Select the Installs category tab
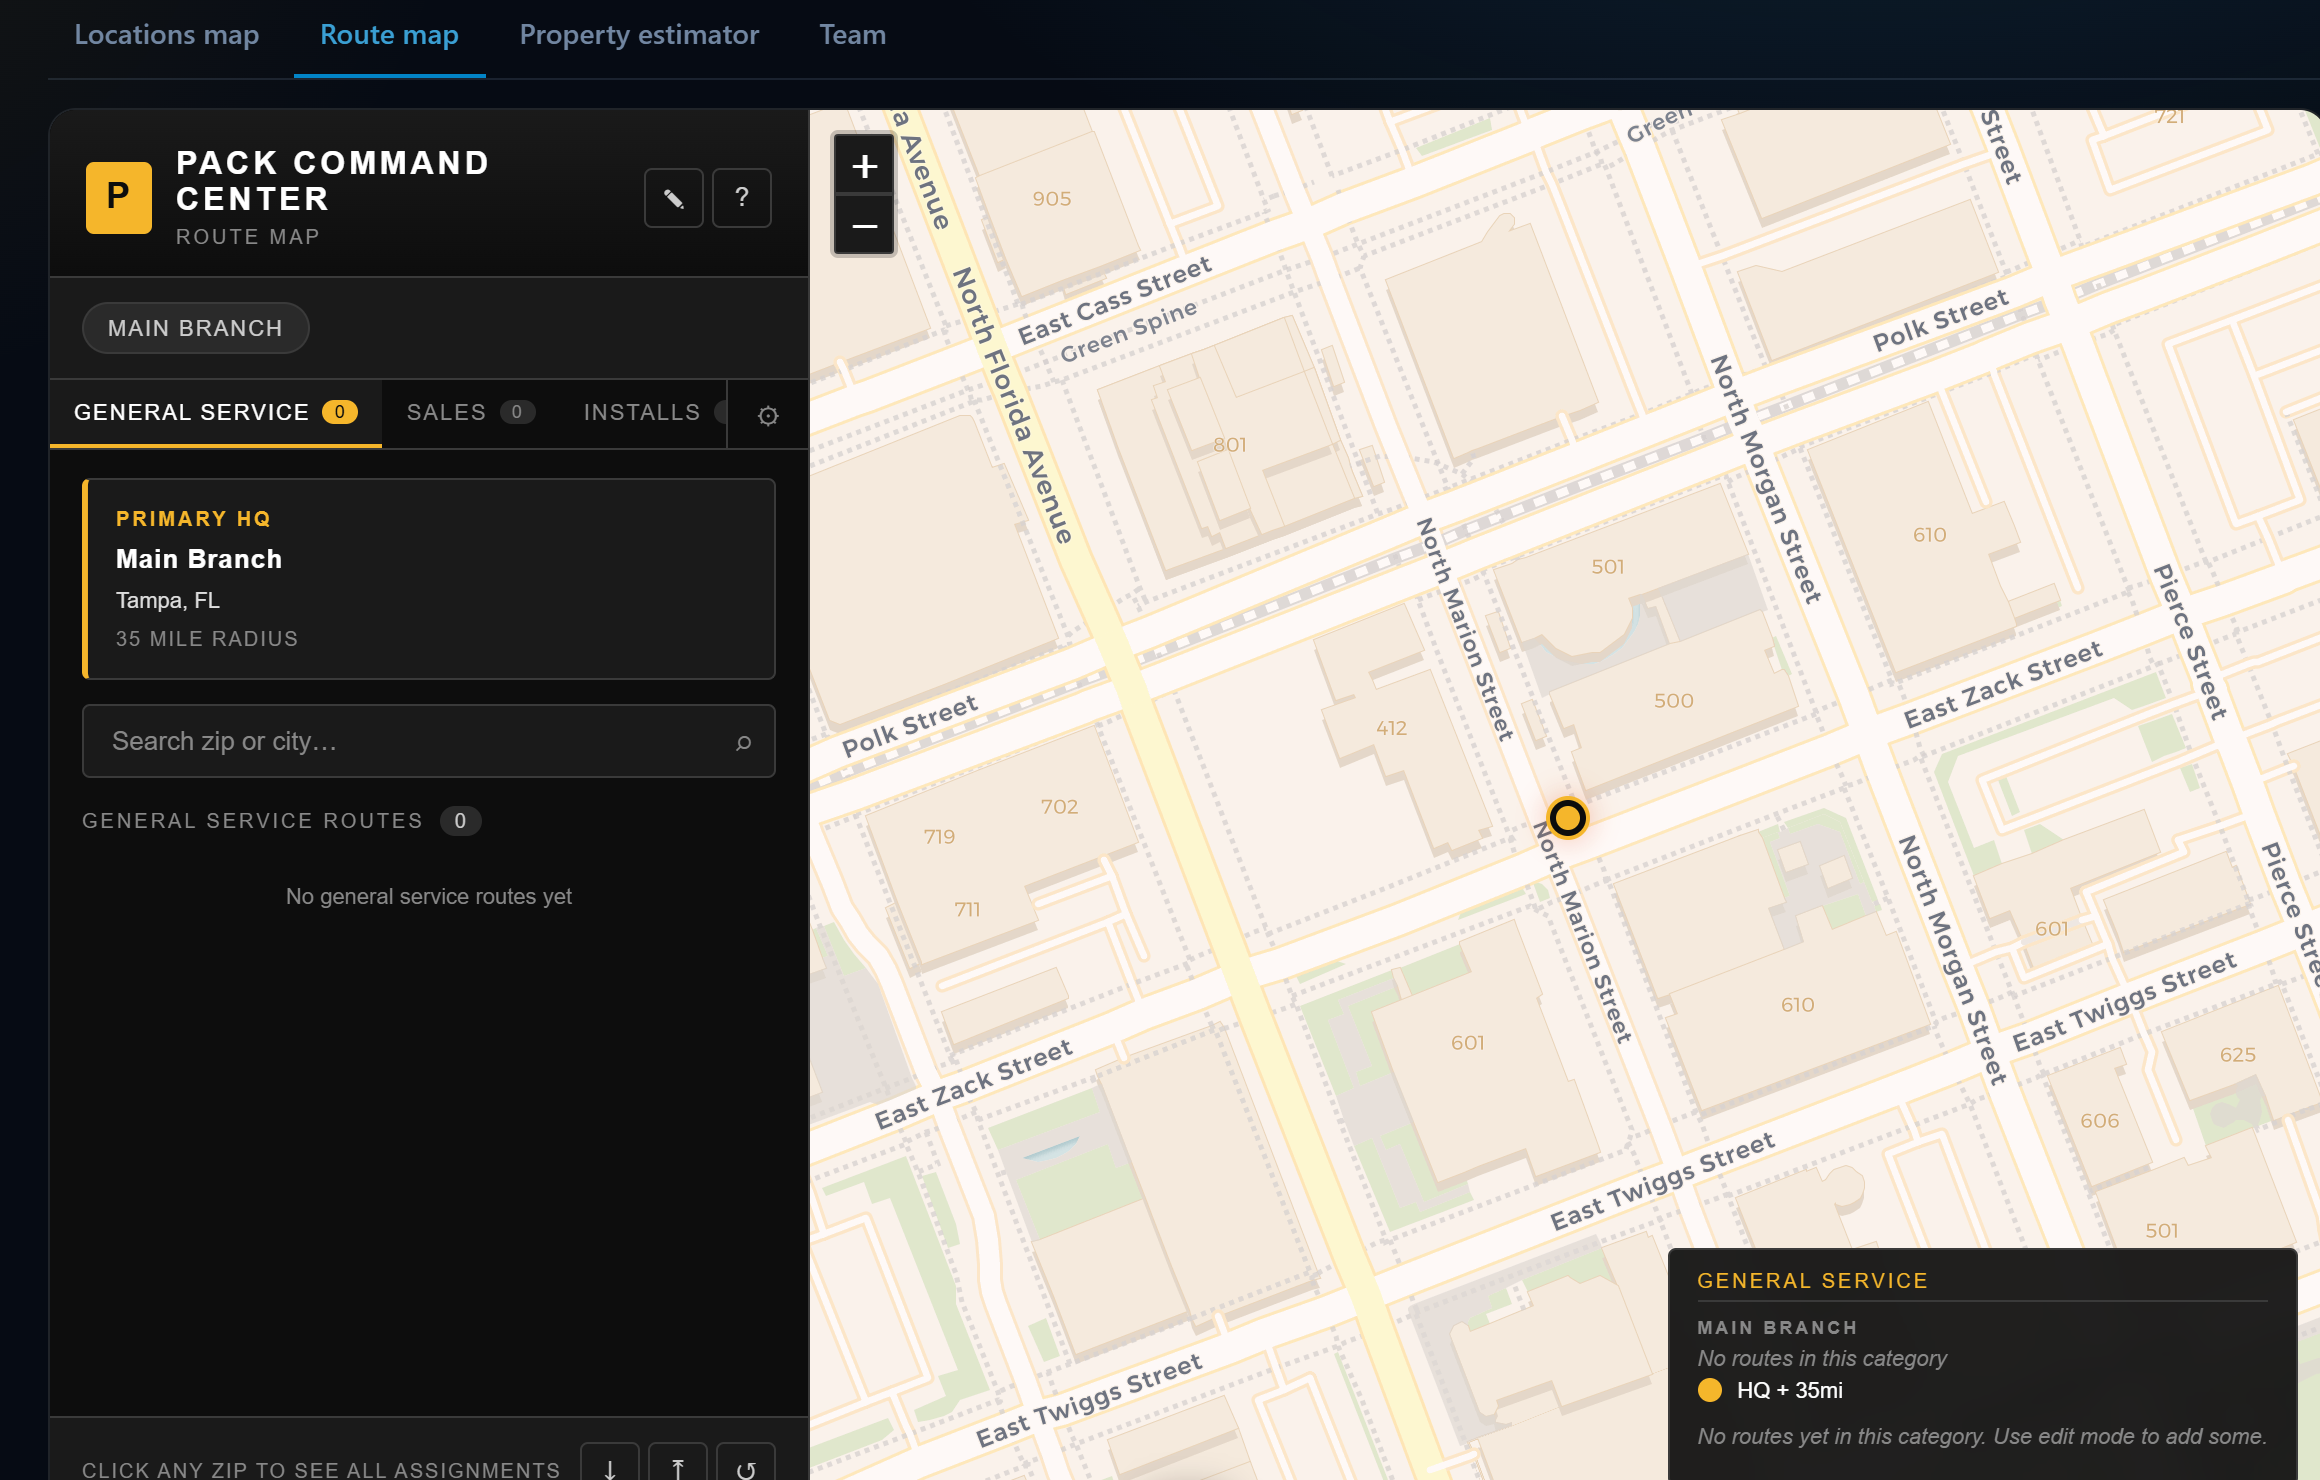 click(x=643, y=413)
